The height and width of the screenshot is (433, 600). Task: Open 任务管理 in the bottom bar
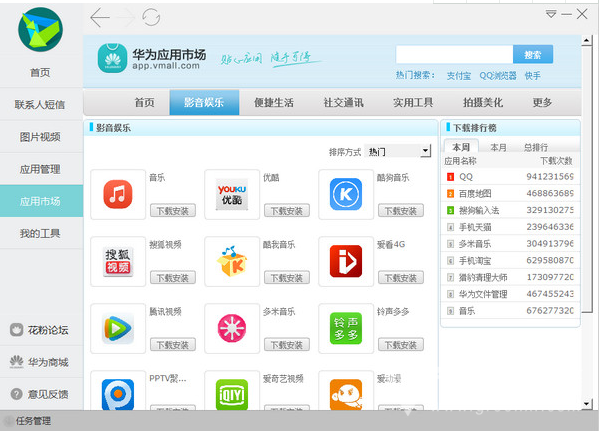tap(33, 421)
